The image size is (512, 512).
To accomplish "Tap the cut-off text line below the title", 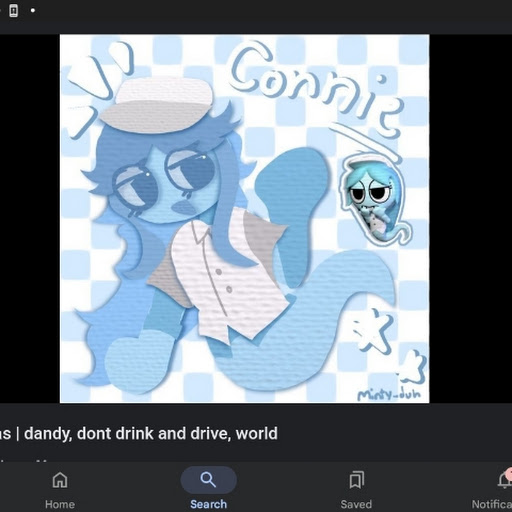I will tap(27, 460).
